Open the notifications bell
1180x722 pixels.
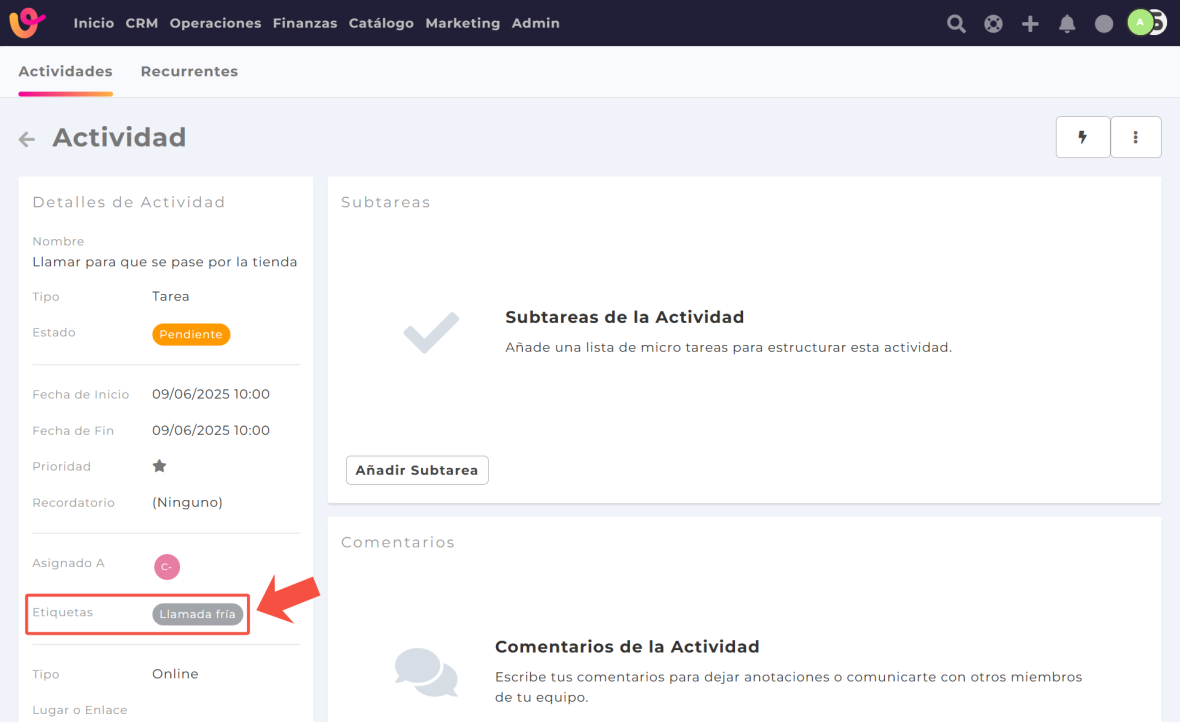1067,24
